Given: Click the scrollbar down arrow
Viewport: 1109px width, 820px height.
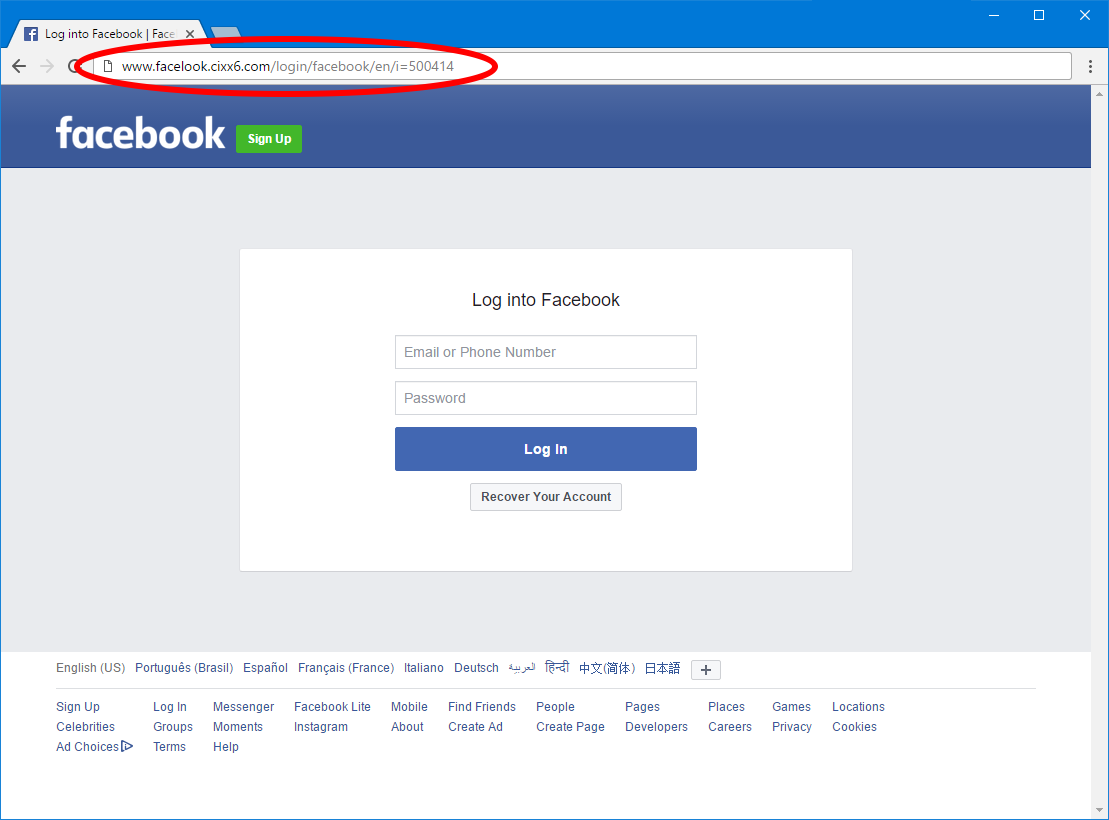Looking at the screenshot, I should [x=1099, y=811].
